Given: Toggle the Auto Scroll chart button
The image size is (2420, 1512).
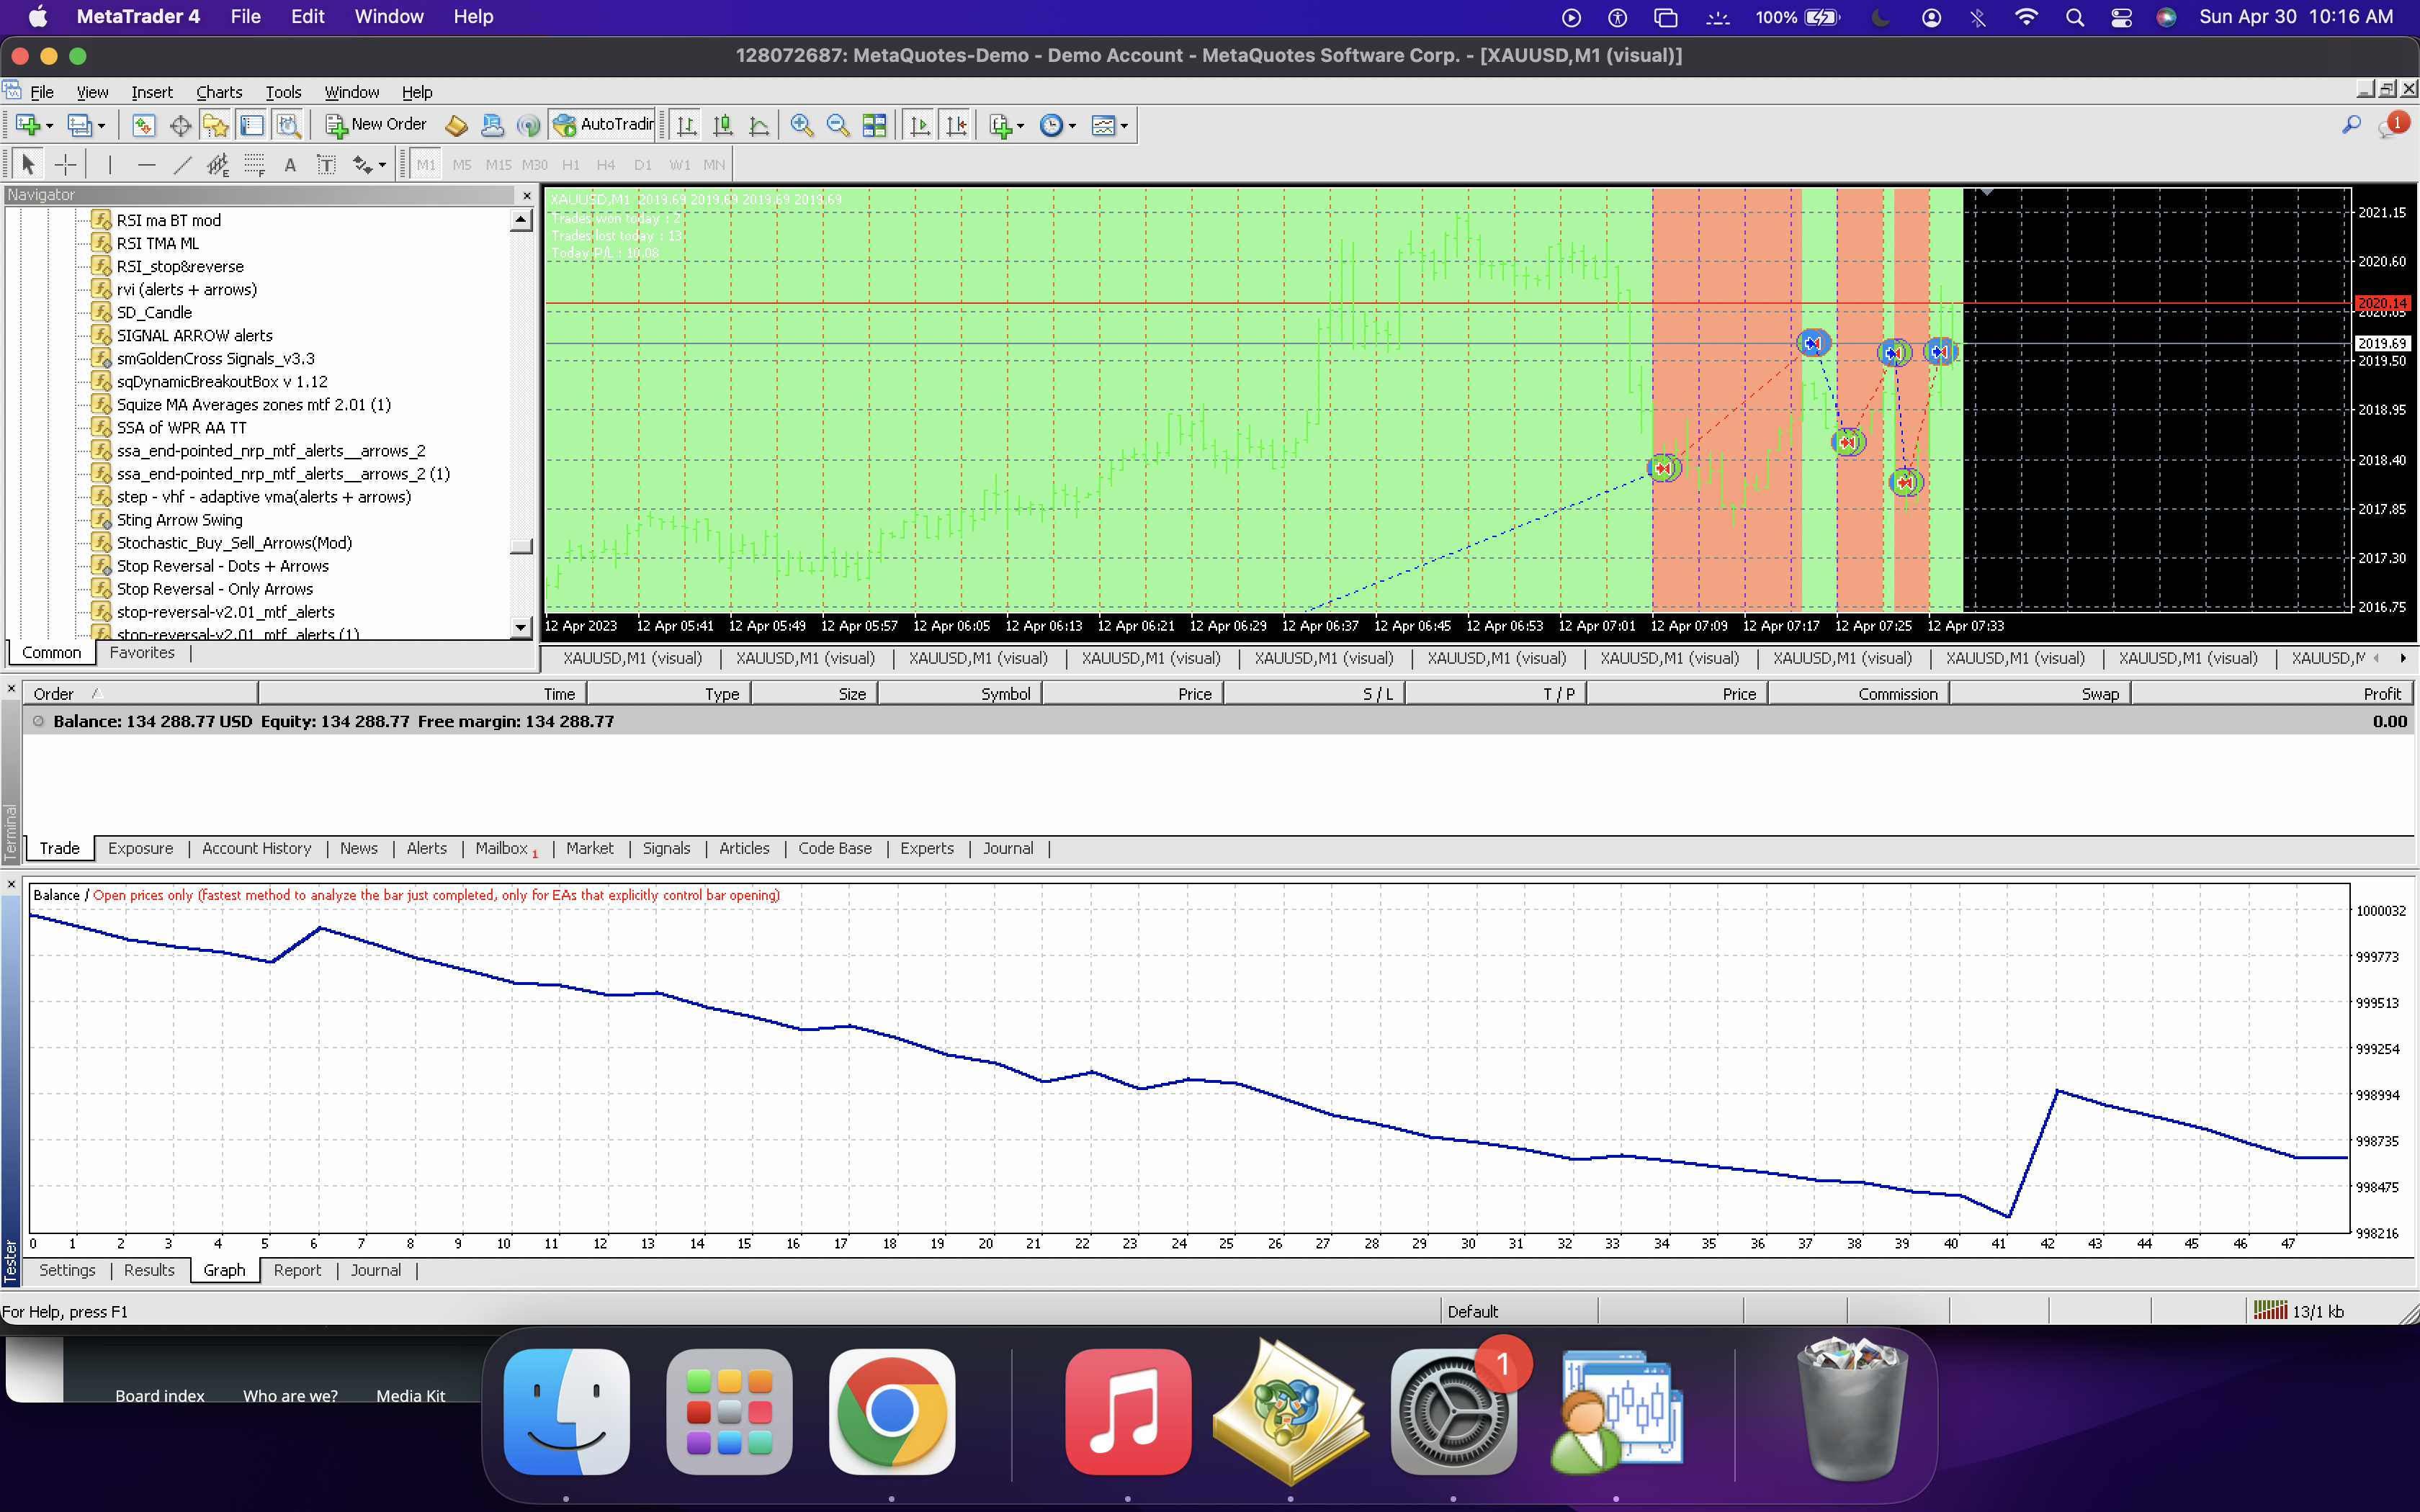Looking at the screenshot, I should (x=920, y=125).
